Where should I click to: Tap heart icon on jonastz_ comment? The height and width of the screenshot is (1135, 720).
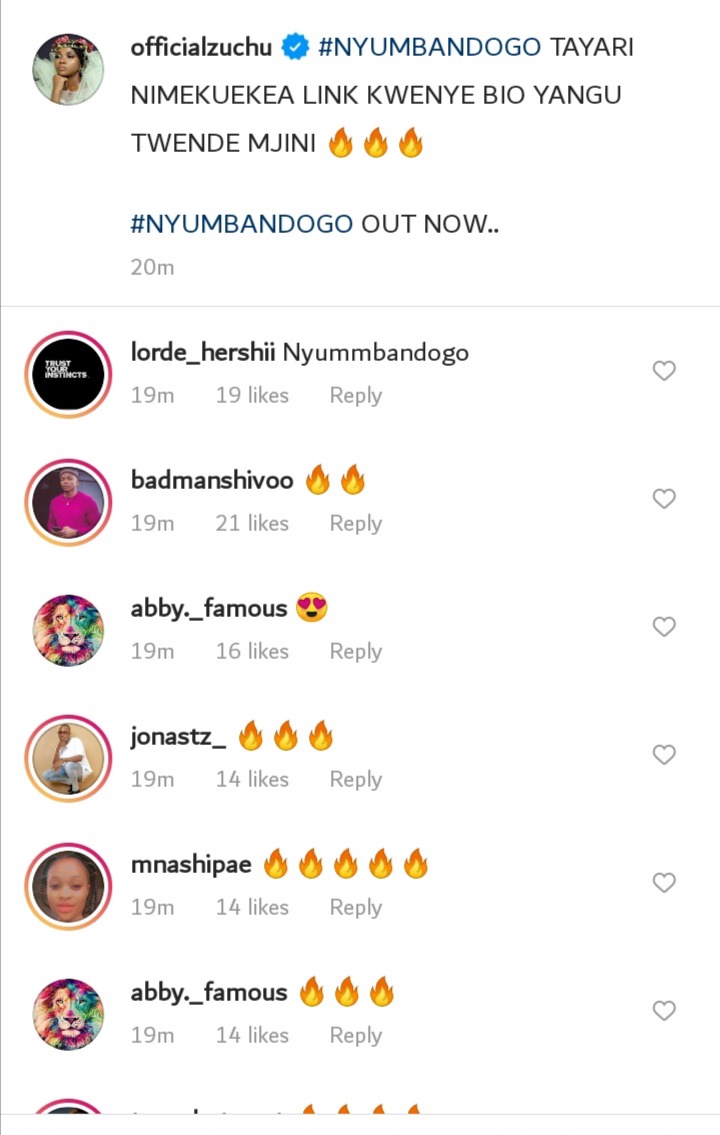pyautogui.click(x=664, y=754)
